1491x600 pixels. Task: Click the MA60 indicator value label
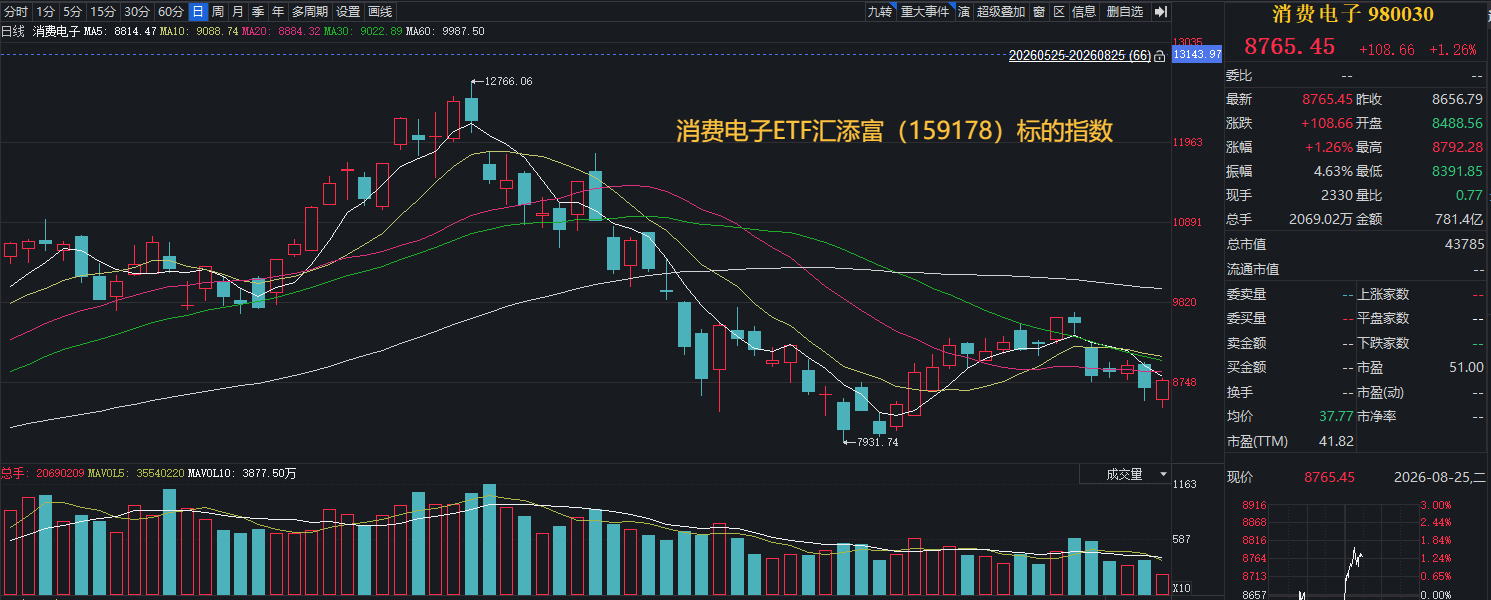pos(445,31)
